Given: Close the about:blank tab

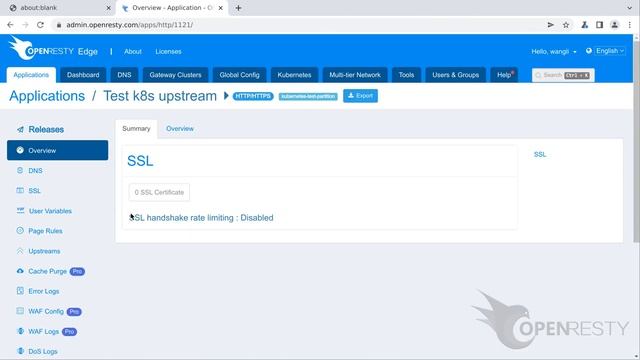Looking at the screenshot, I should click(109, 8).
